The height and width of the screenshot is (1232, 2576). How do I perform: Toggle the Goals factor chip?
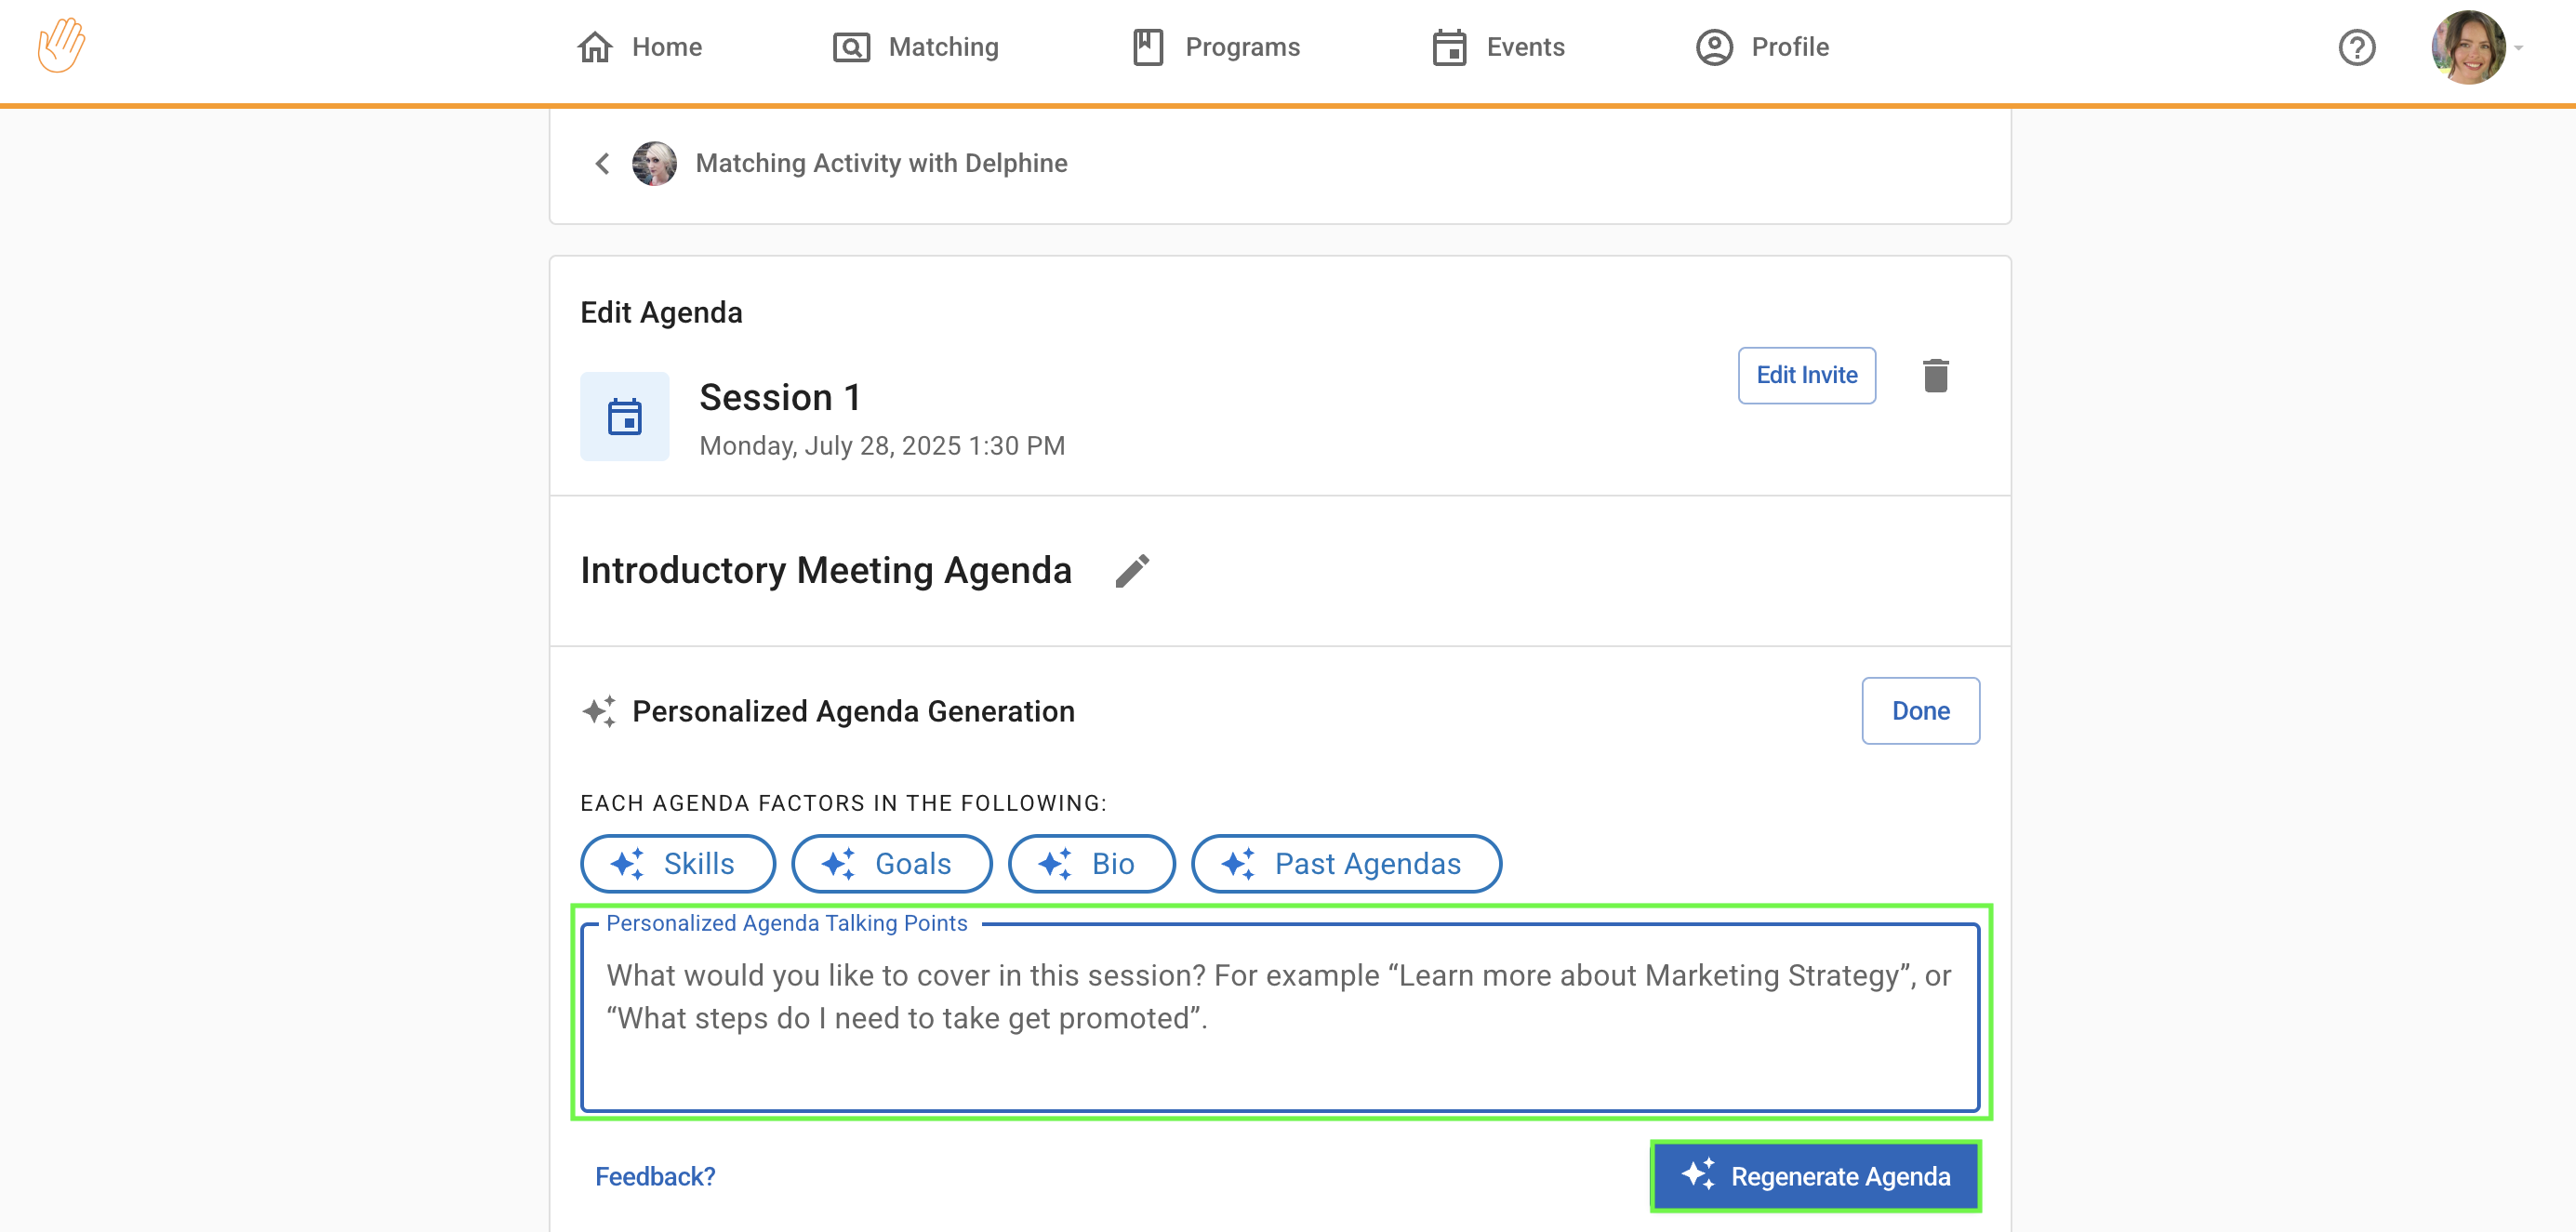pos(891,863)
